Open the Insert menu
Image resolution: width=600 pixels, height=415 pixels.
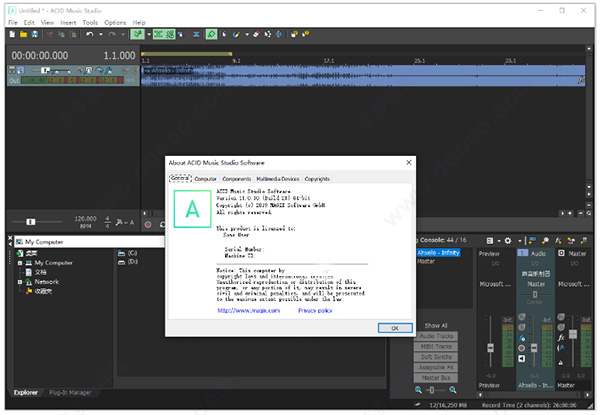pos(68,23)
